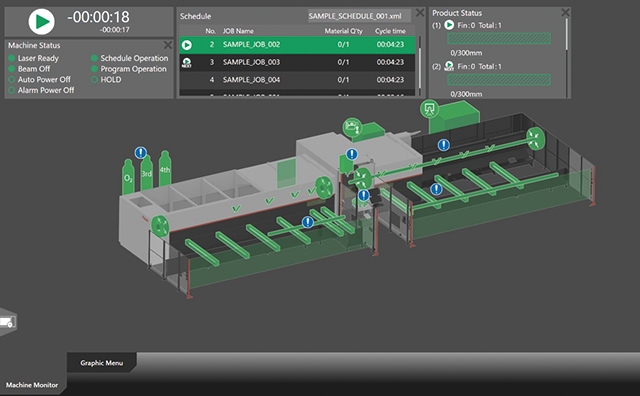Click the chiller unit icon above the machine

(352, 127)
